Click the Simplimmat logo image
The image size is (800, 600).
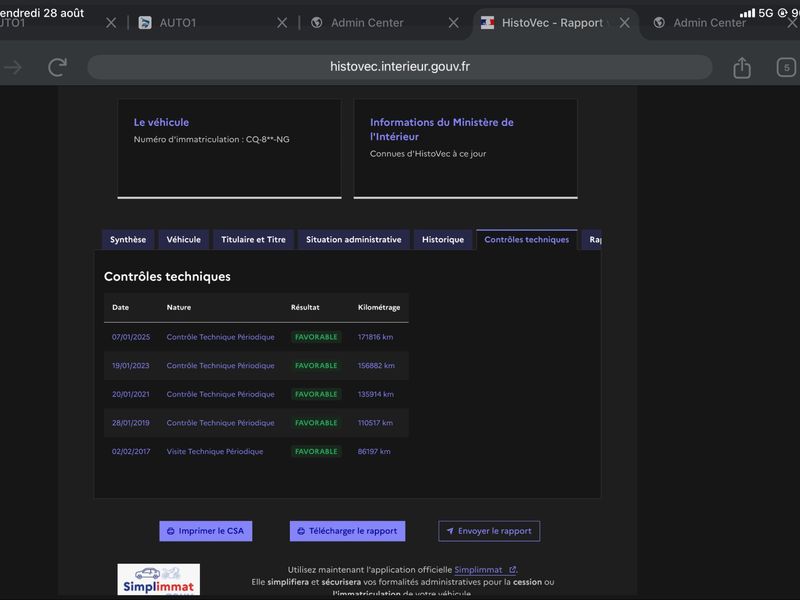pyautogui.click(x=159, y=579)
